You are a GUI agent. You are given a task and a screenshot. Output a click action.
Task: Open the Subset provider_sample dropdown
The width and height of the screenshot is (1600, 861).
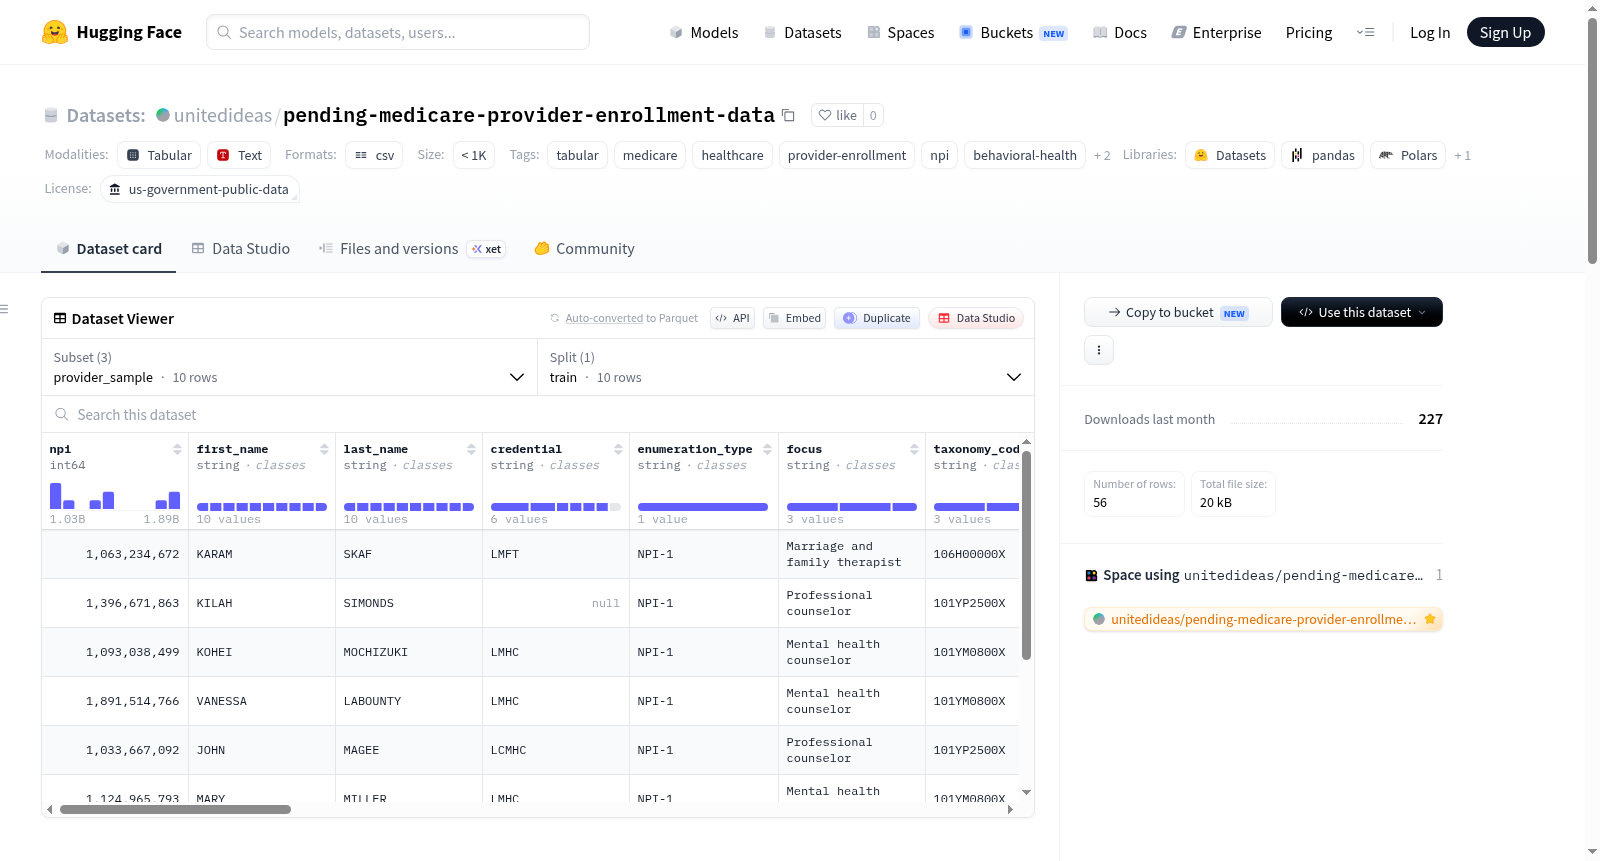click(x=289, y=367)
